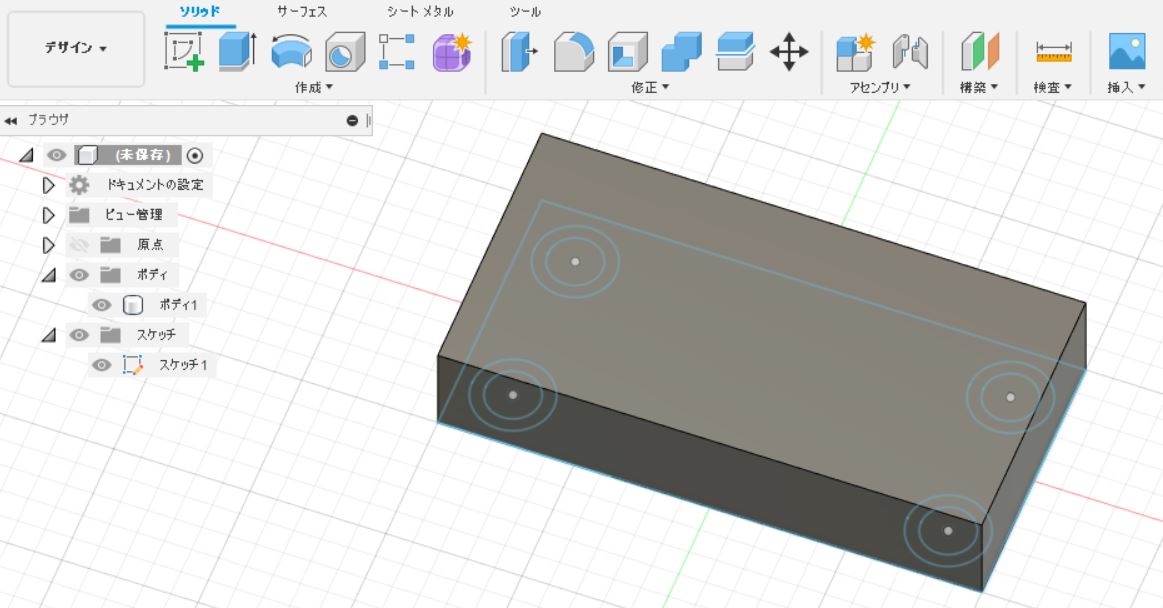The image size is (1163, 608).
Task: Hide ボディ1 using its eye icon
Action: pyautogui.click(x=102, y=305)
